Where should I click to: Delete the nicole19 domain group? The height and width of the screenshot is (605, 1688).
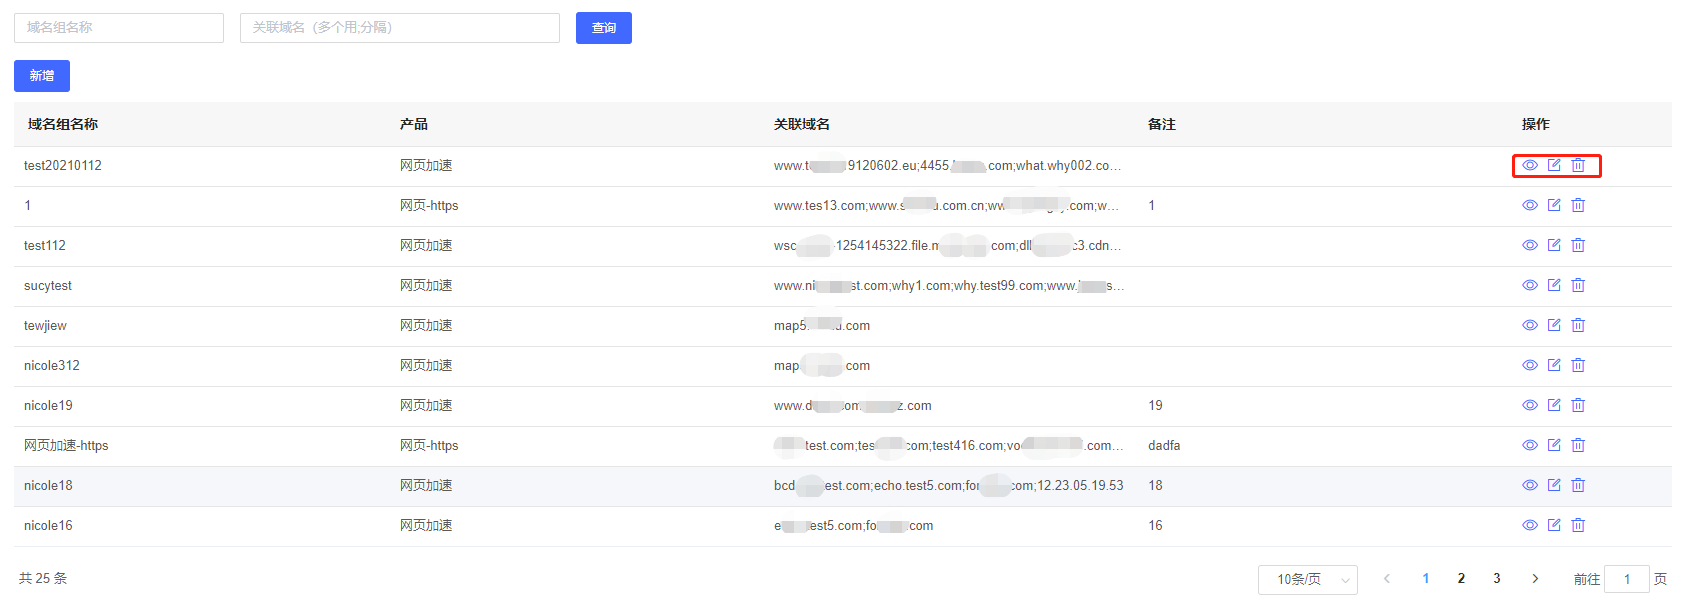tap(1578, 405)
